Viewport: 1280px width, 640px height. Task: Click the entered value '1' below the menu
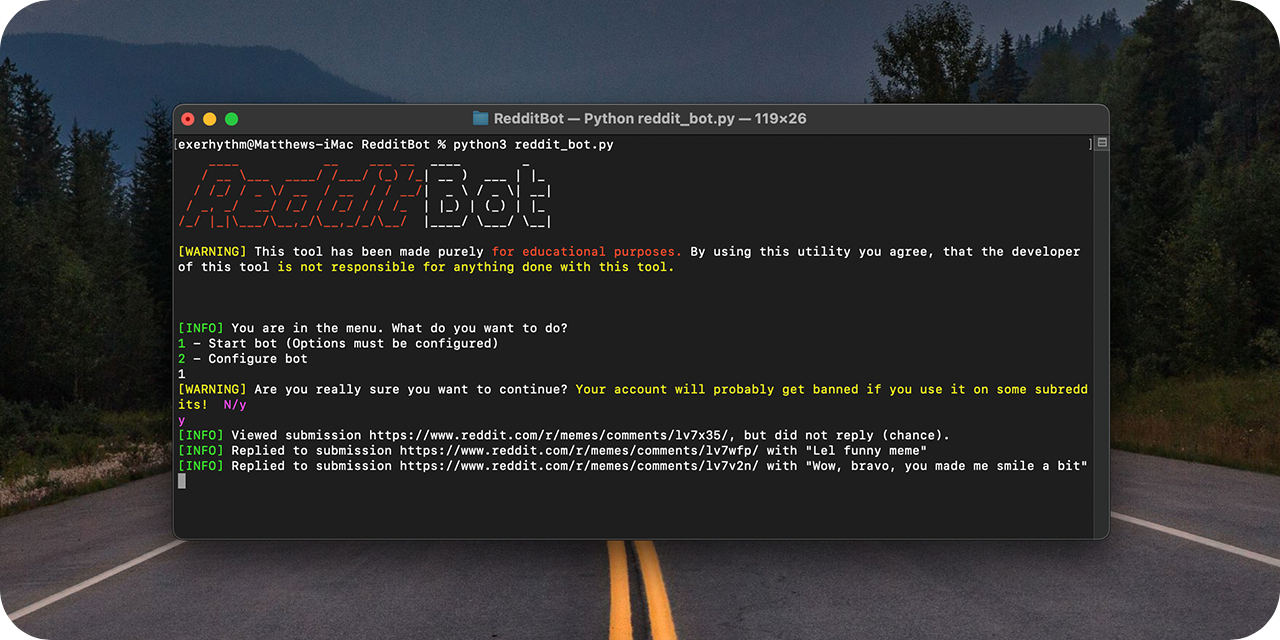click(x=182, y=374)
